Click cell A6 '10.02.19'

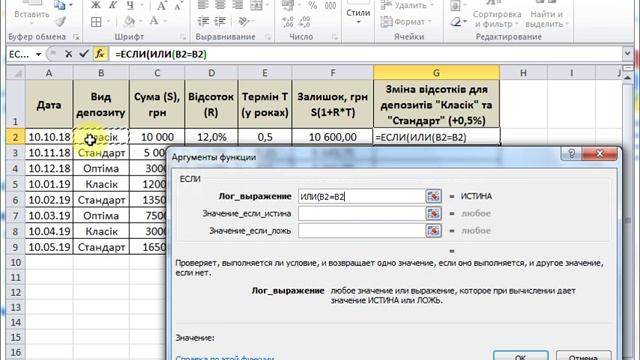pyautogui.click(x=49, y=200)
